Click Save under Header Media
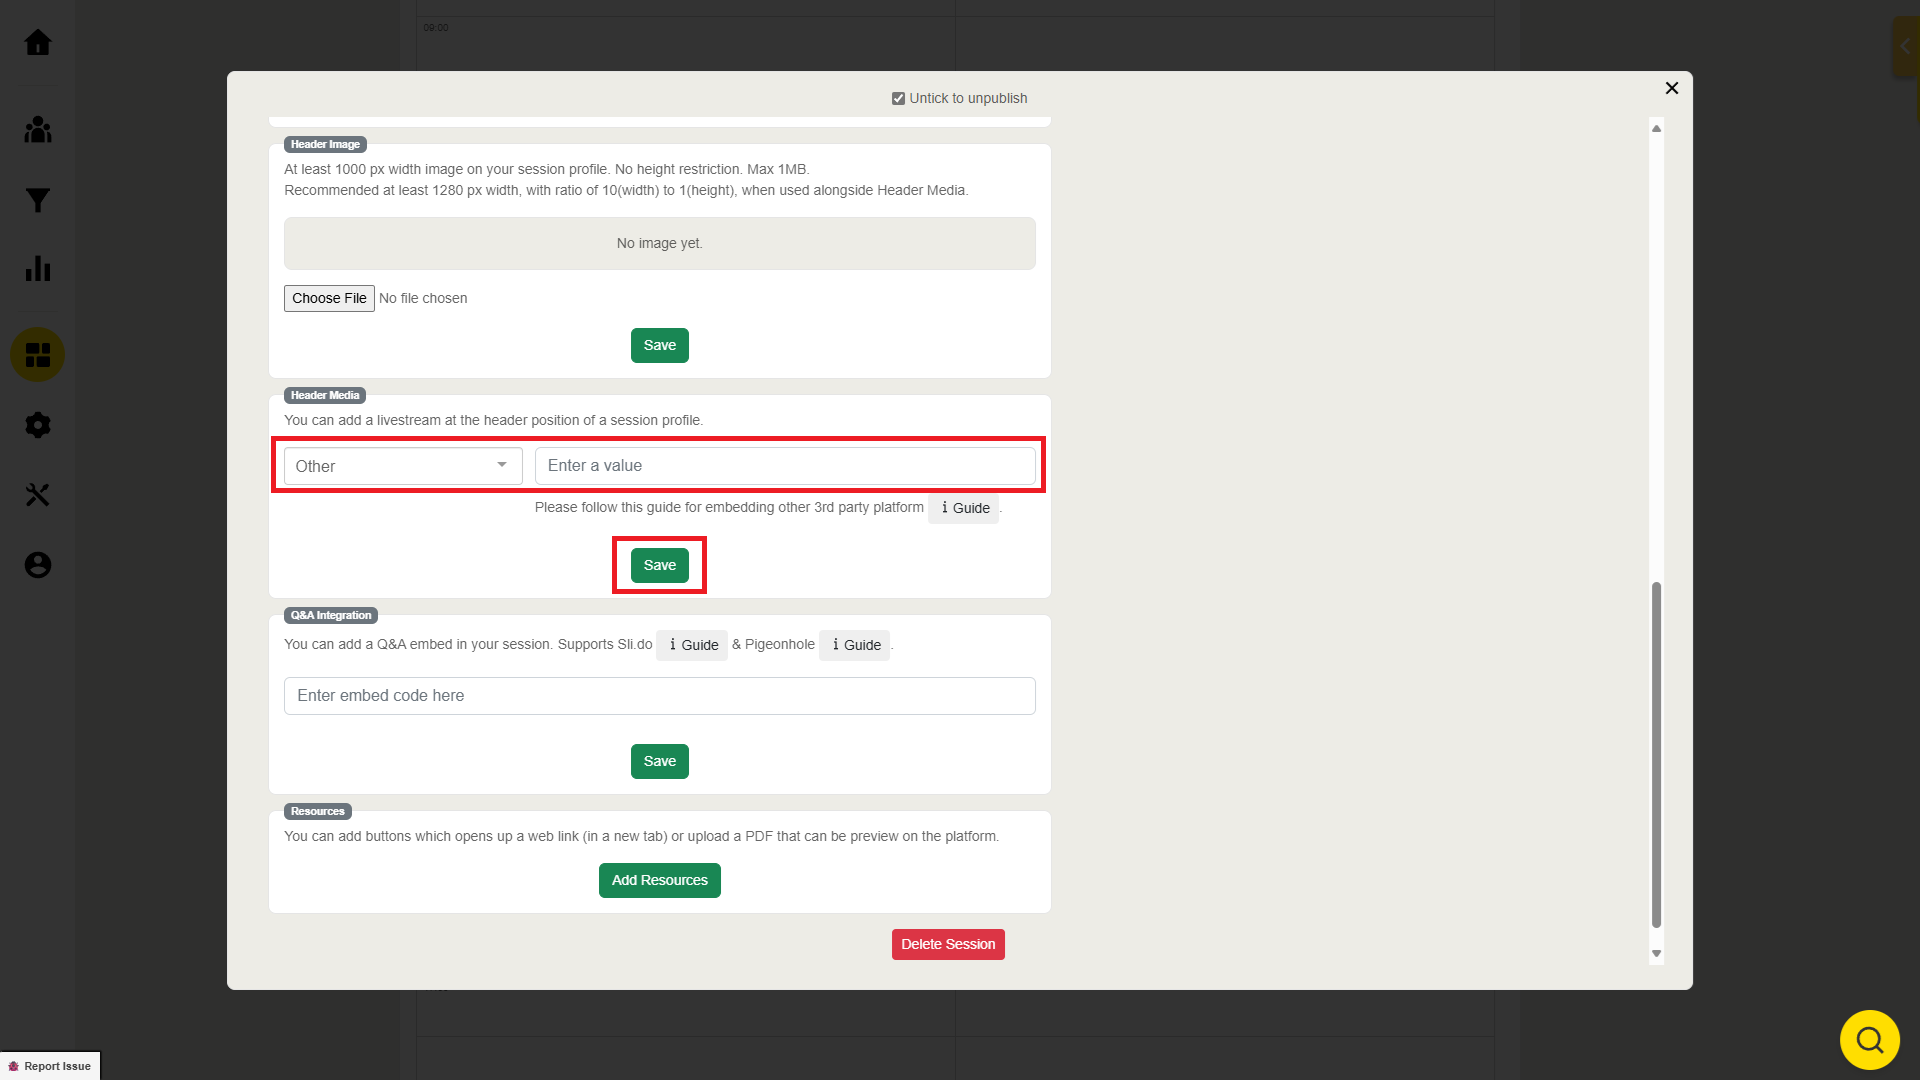This screenshot has width=1920, height=1080. (x=659, y=565)
